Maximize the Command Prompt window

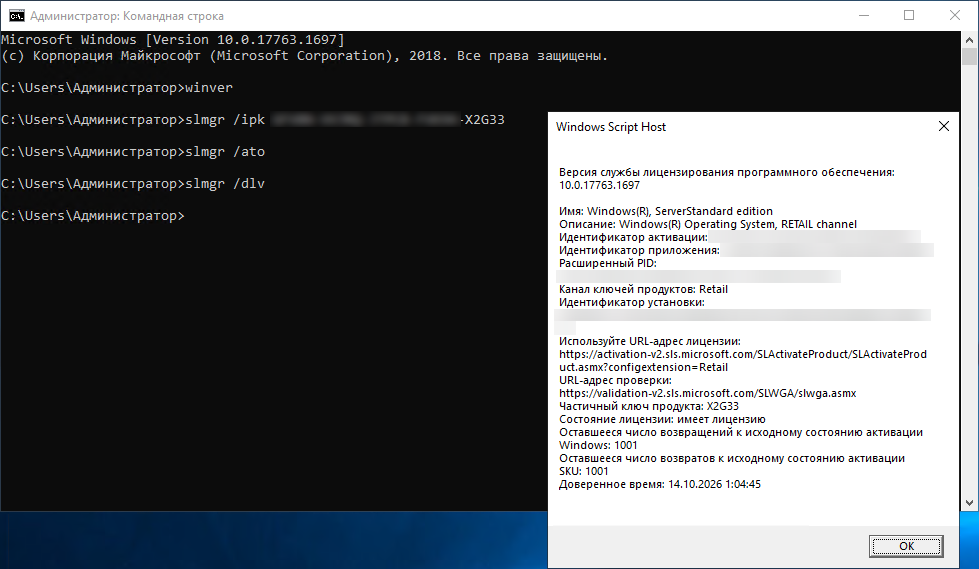(x=908, y=16)
